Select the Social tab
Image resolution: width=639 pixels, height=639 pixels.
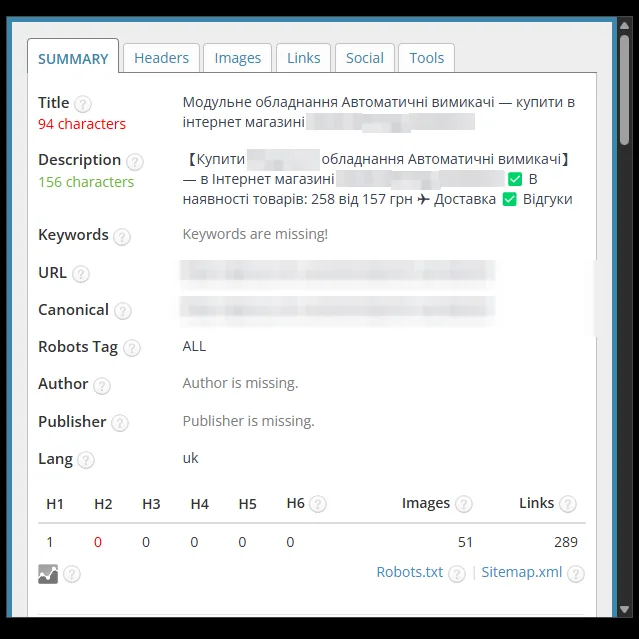point(365,58)
